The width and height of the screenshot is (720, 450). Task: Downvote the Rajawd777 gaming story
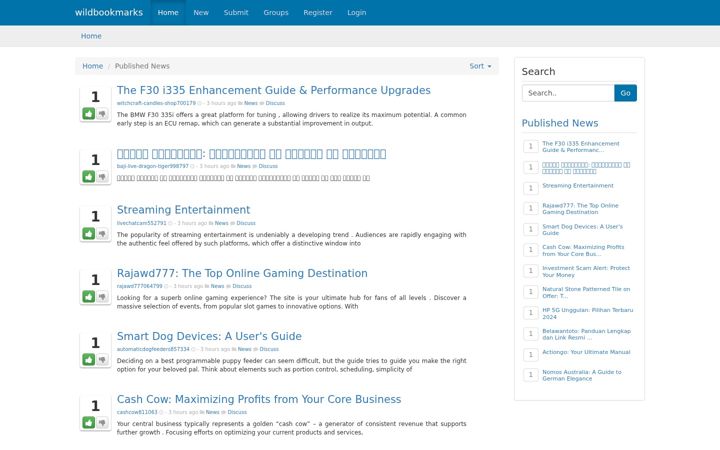click(102, 297)
